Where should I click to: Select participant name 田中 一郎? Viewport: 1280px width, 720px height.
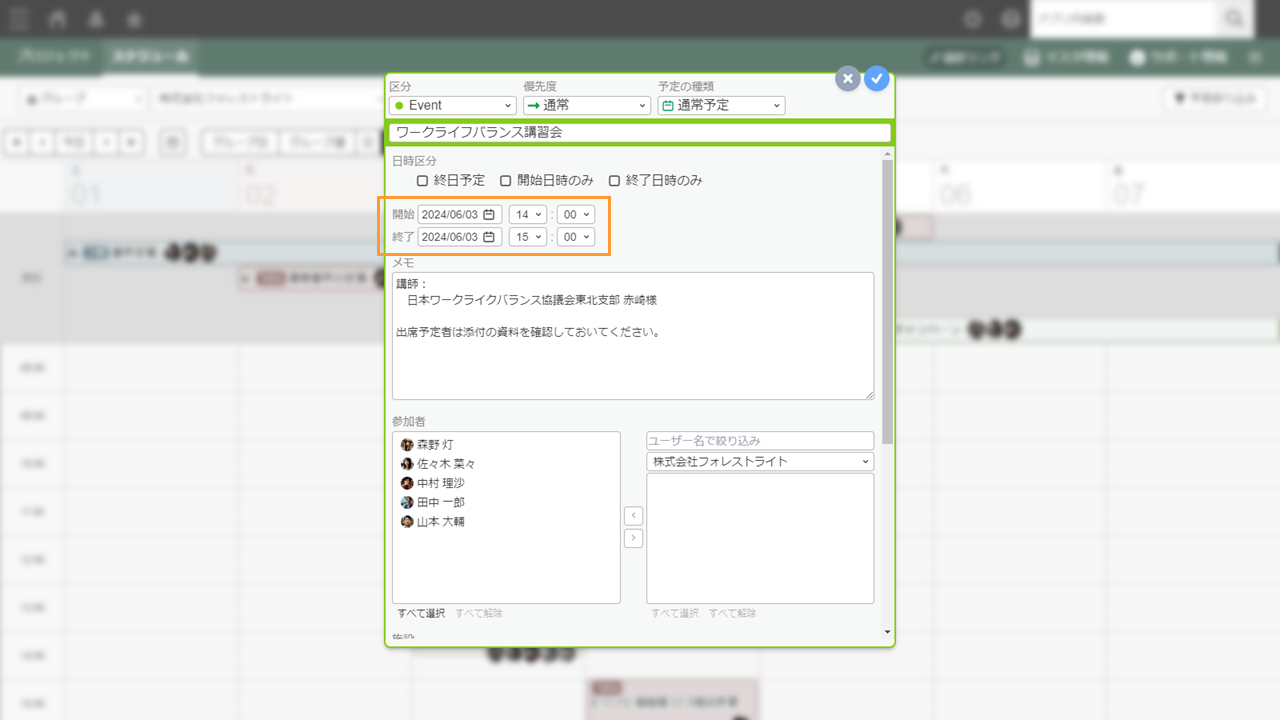(x=441, y=502)
